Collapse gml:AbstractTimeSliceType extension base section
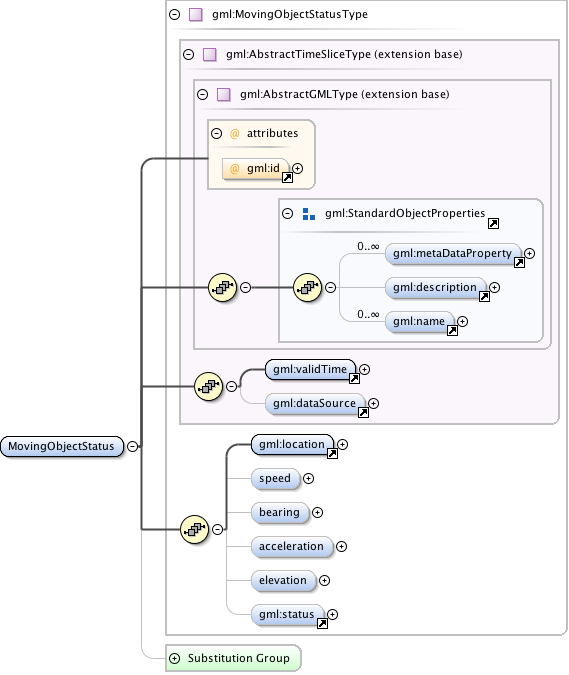This screenshot has height=675, width=569. [189, 55]
